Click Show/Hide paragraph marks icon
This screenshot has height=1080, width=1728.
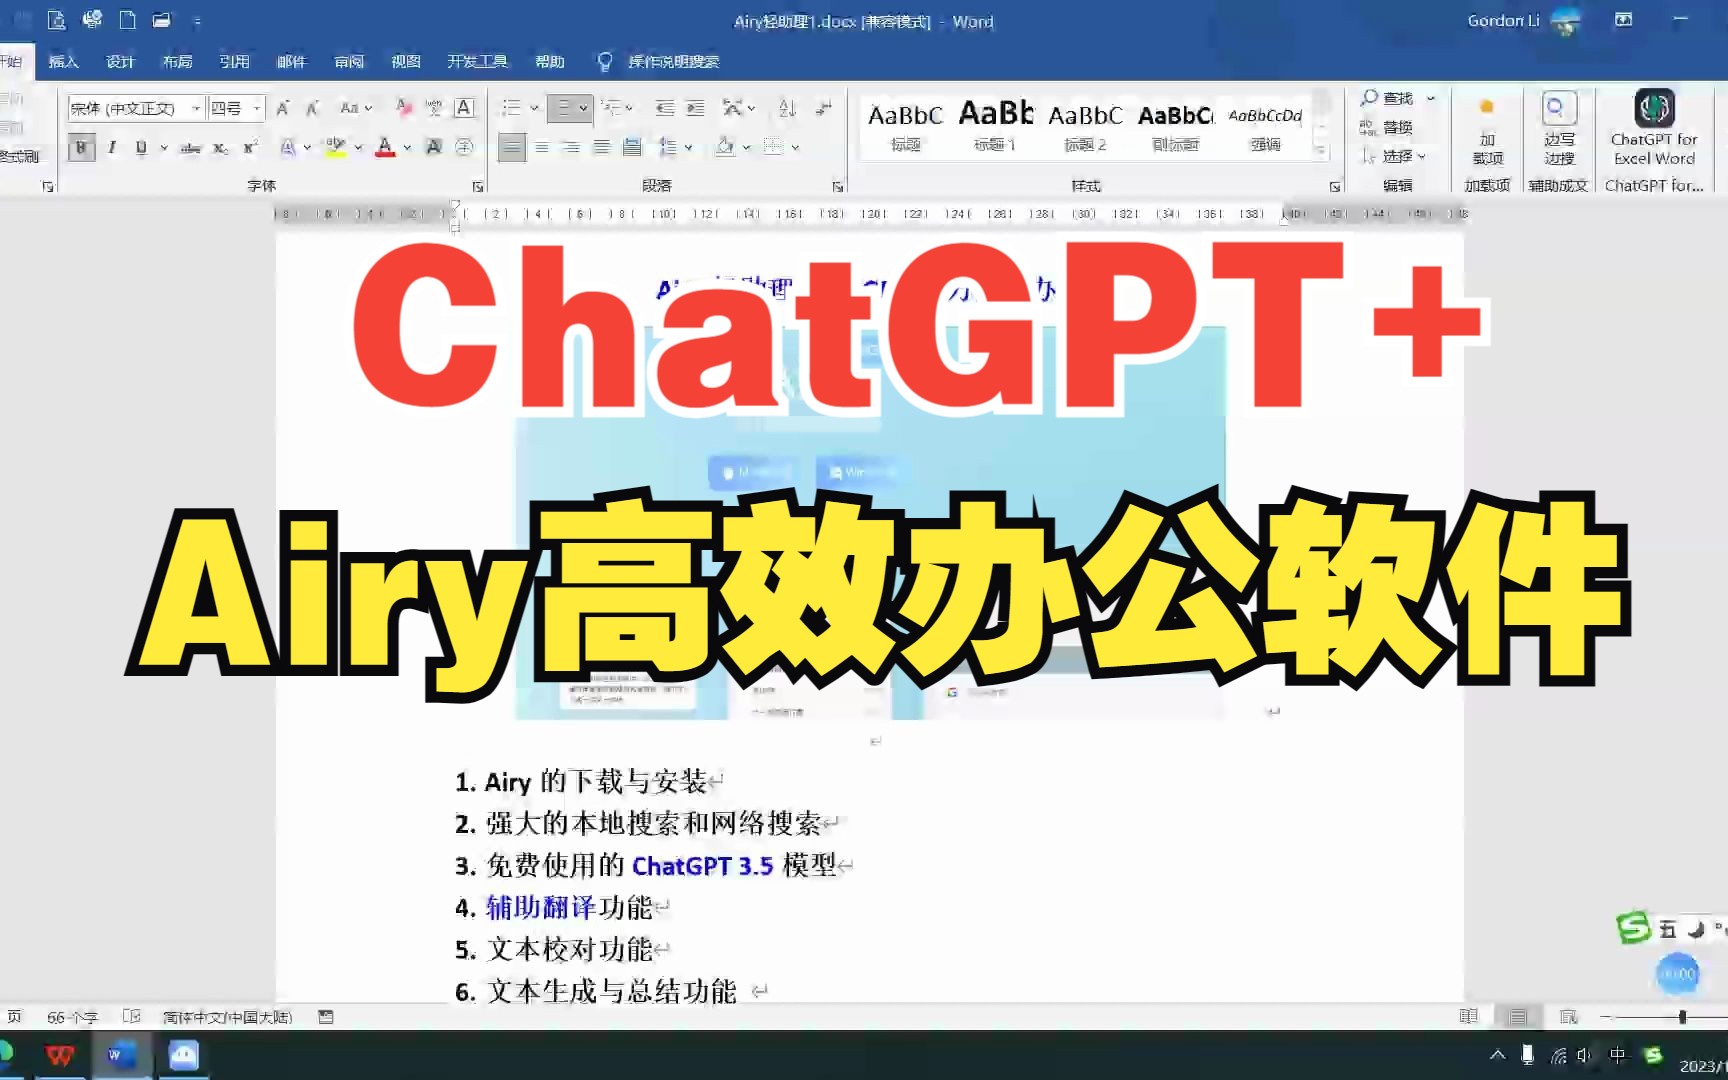tap(823, 108)
